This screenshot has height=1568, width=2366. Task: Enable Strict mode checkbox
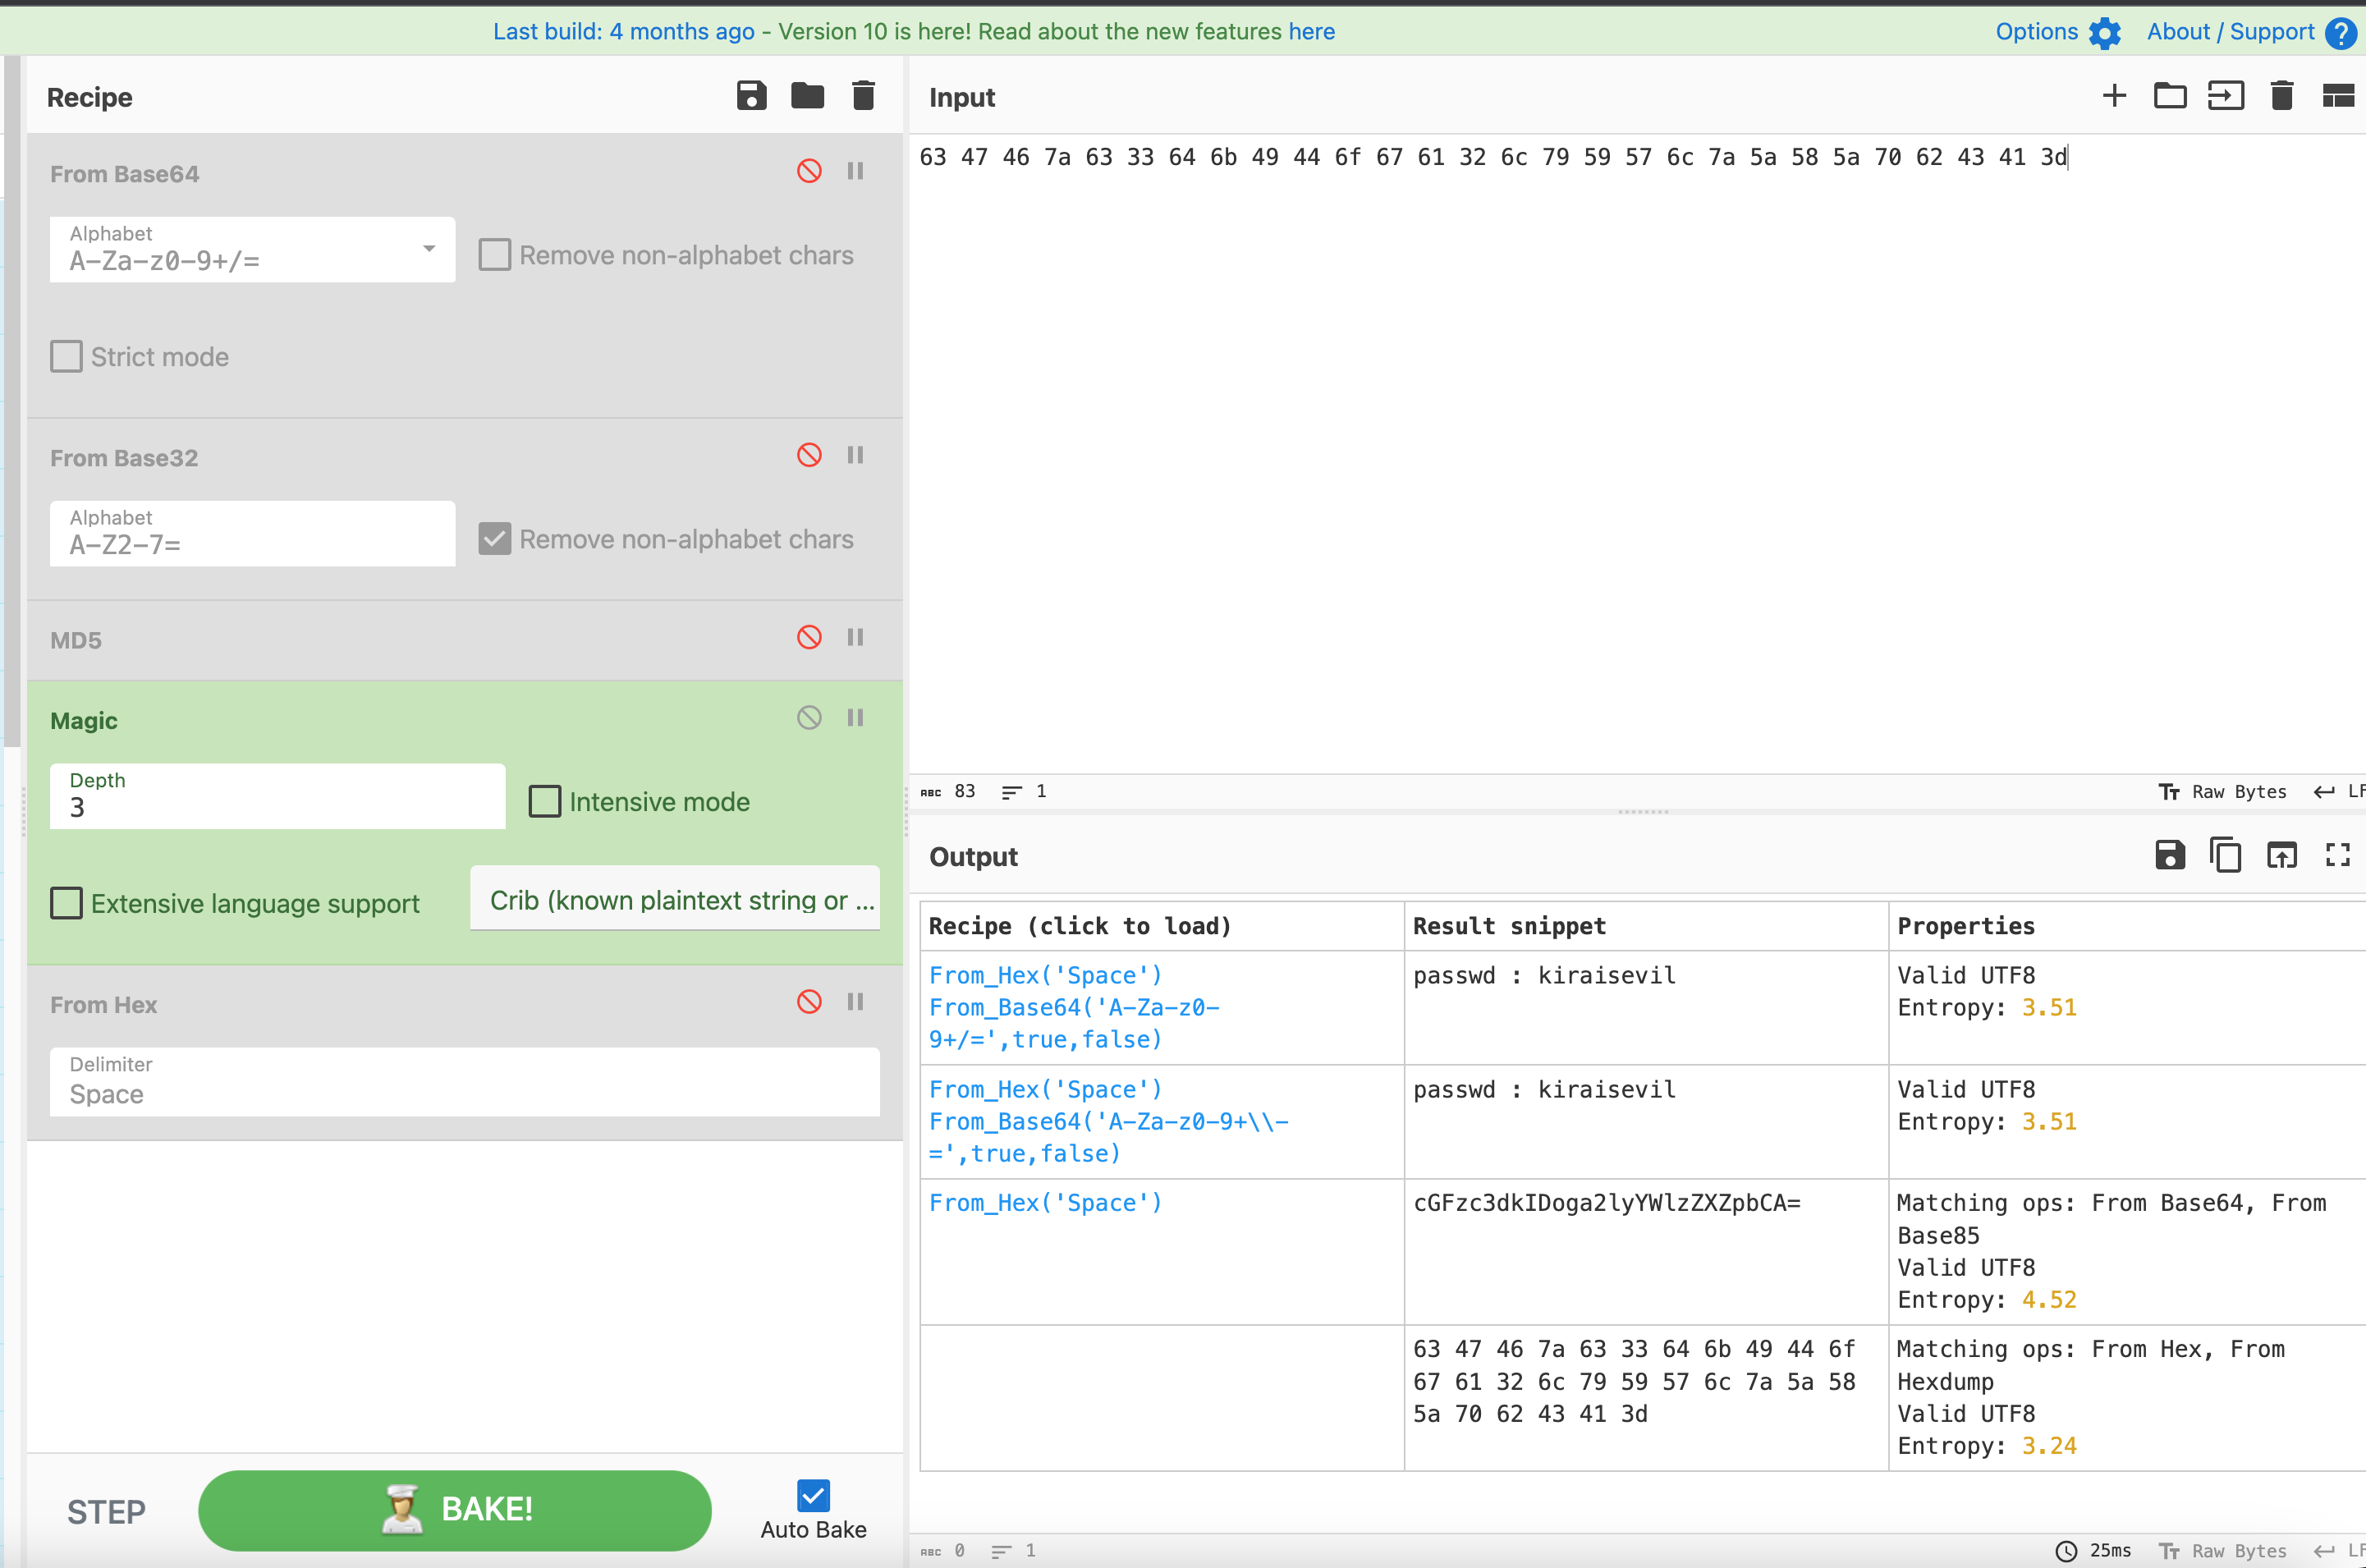pyautogui.click(x=67, y=357)
